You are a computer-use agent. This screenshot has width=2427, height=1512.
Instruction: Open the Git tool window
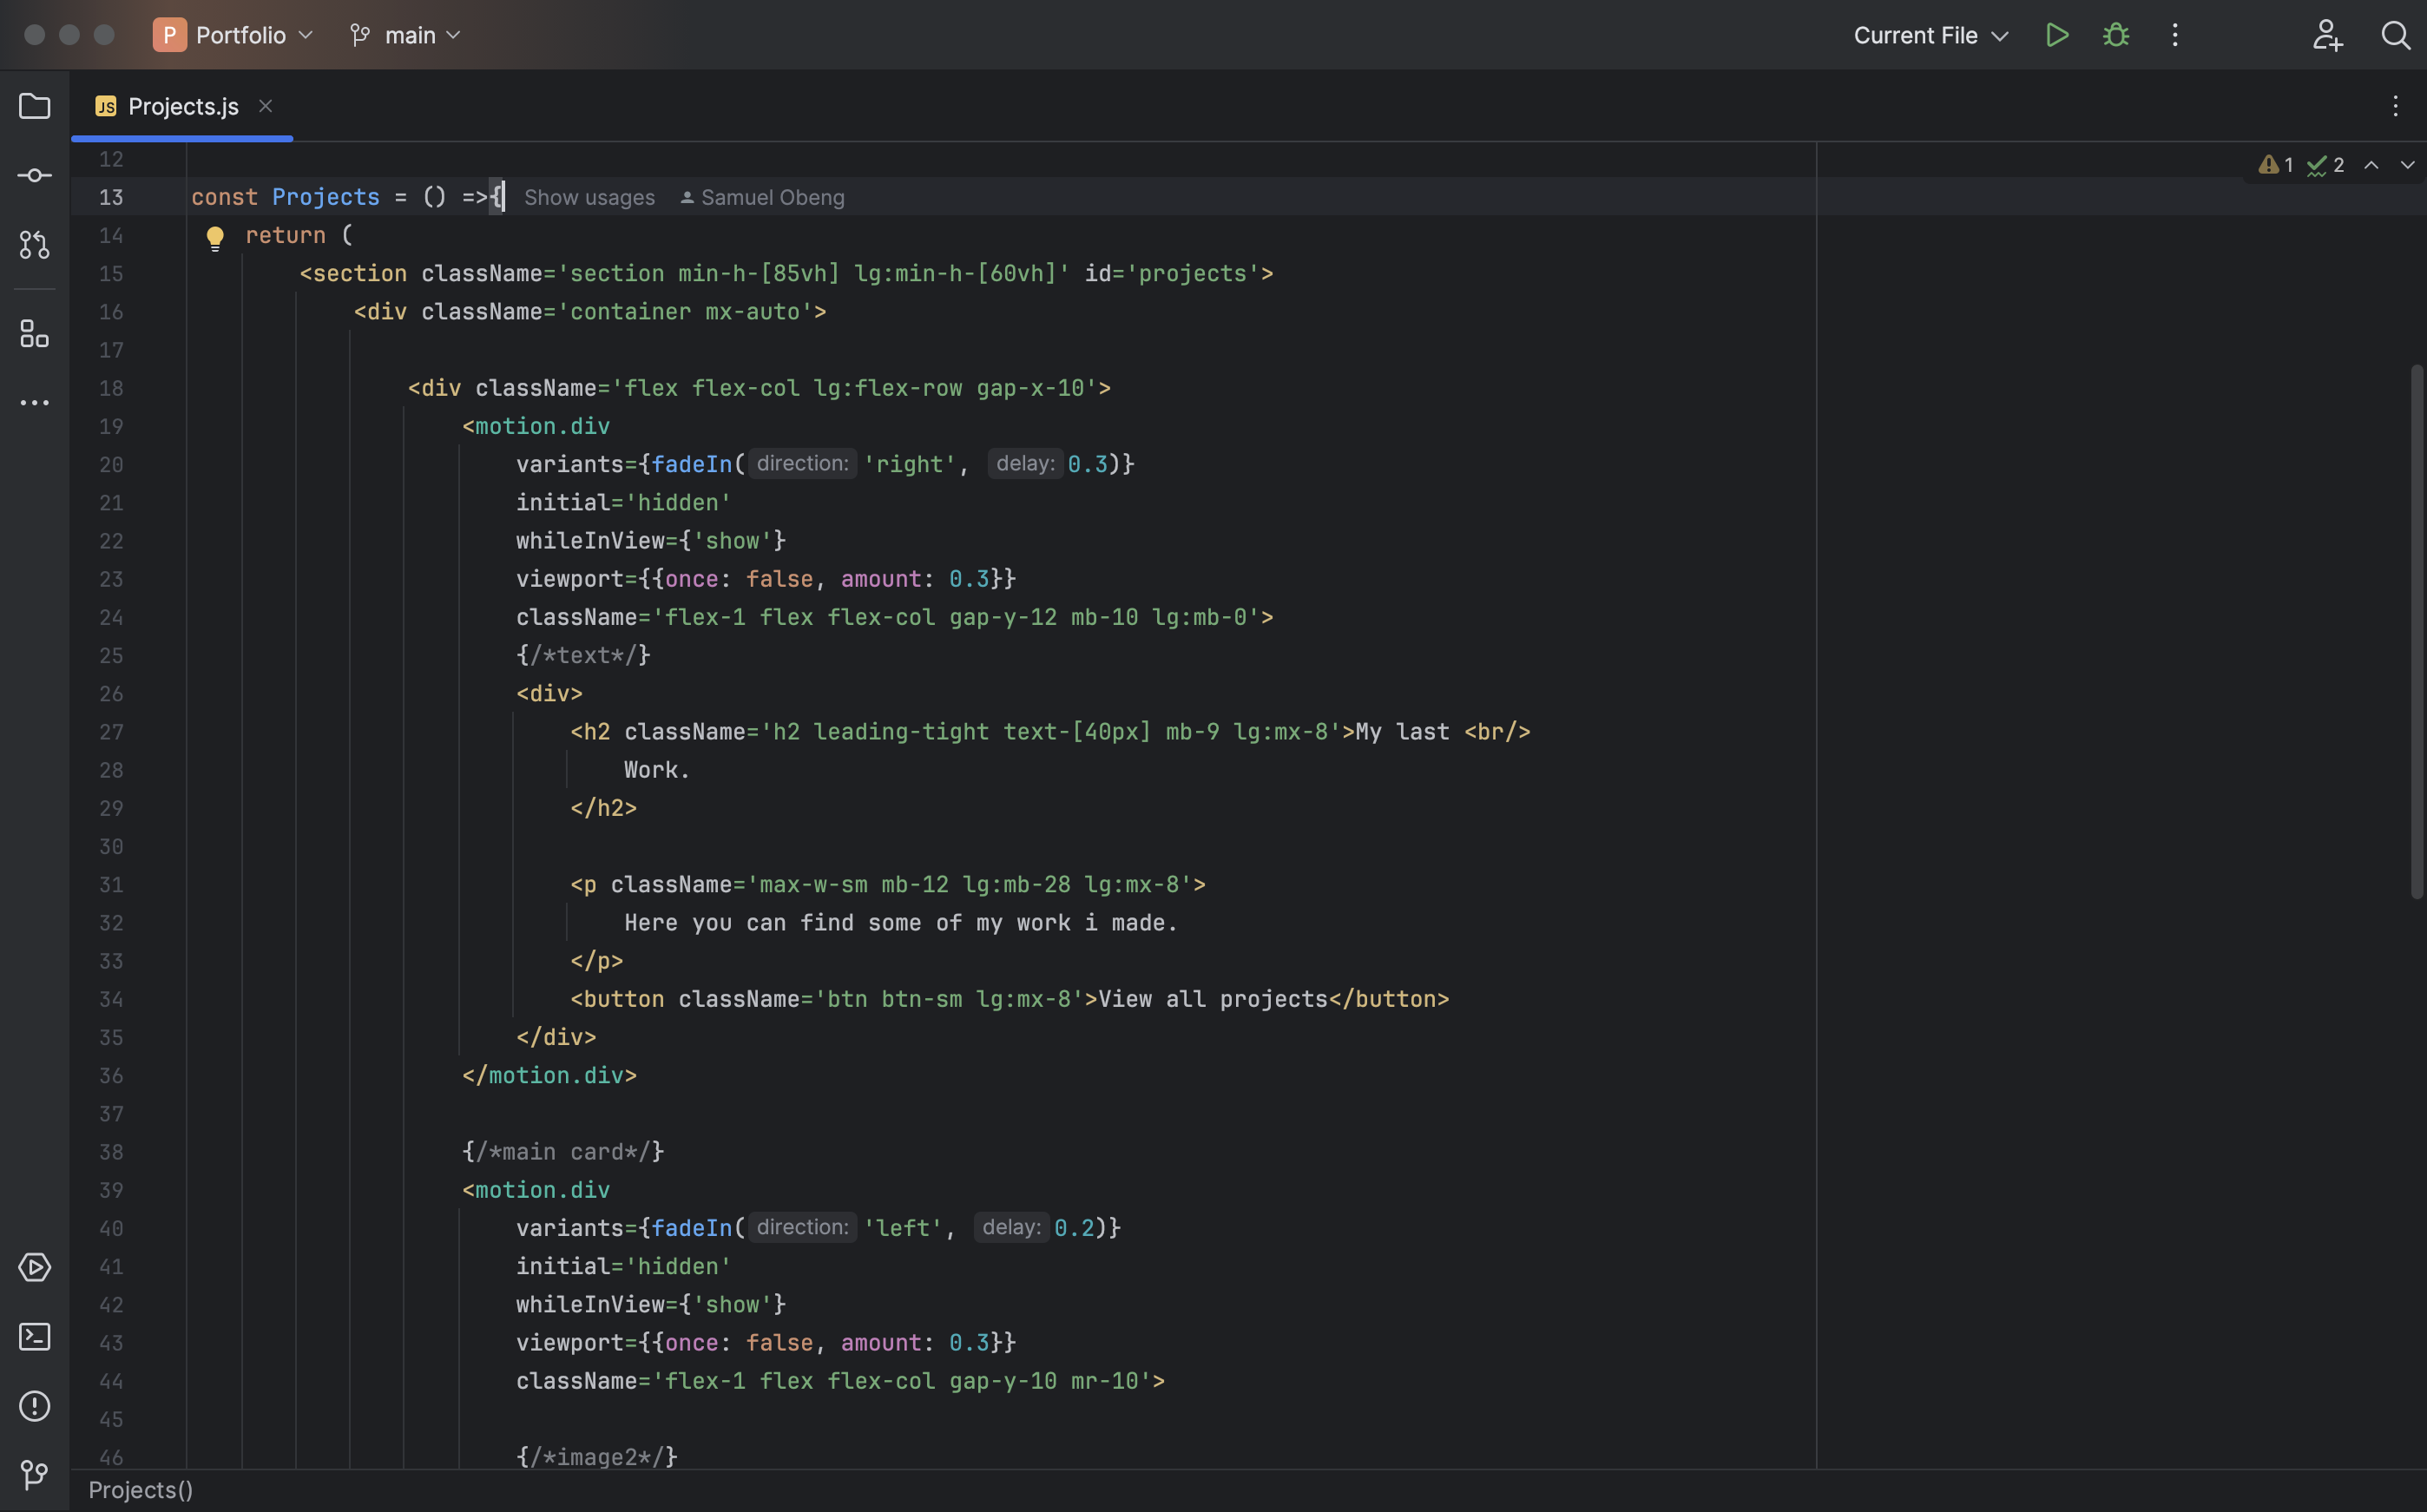click(x=34, y=1474)
